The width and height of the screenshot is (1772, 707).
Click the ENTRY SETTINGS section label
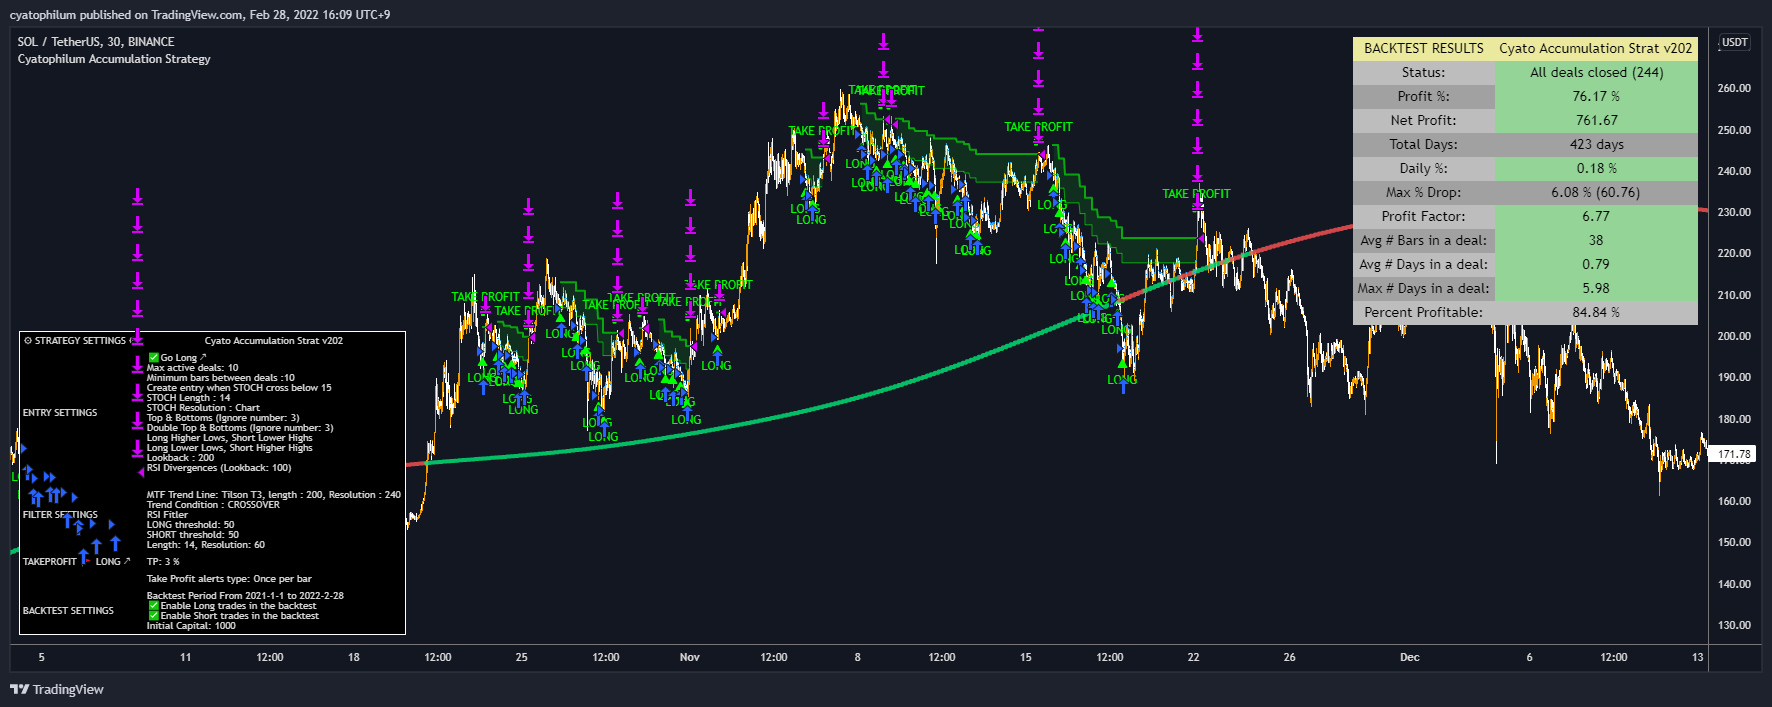point(60,412)
